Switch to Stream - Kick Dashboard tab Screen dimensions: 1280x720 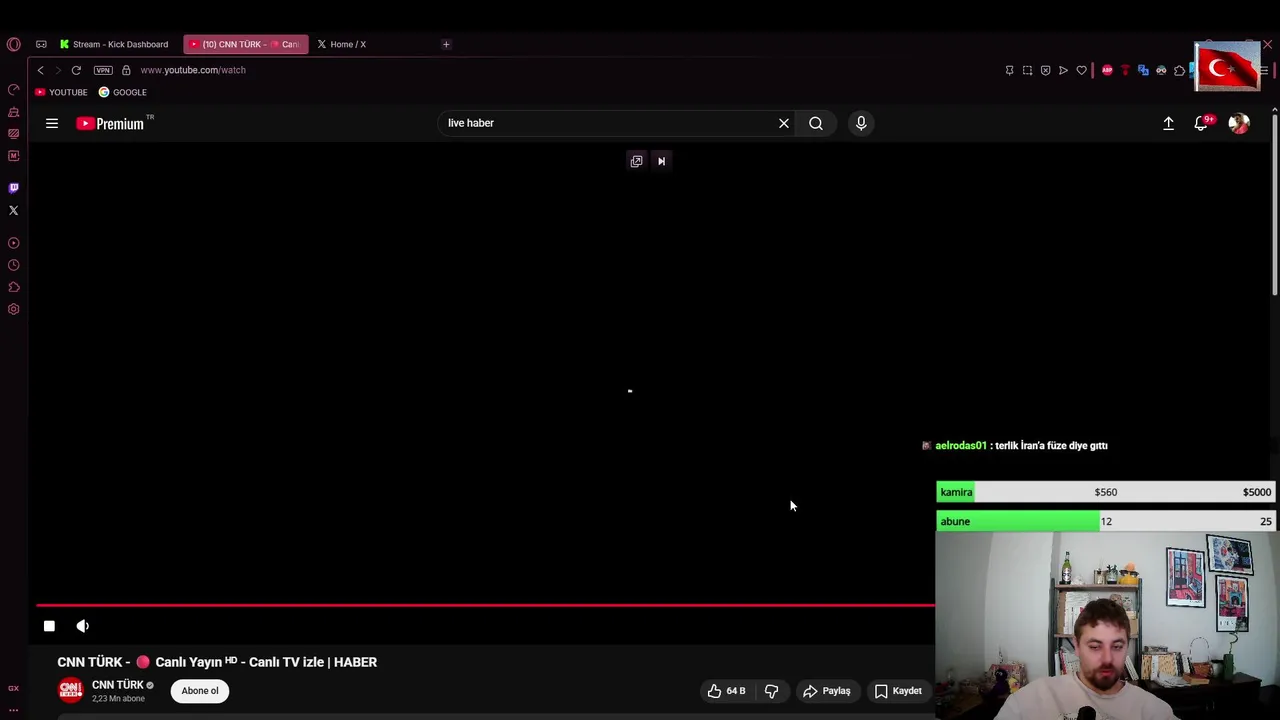point(114,44)
